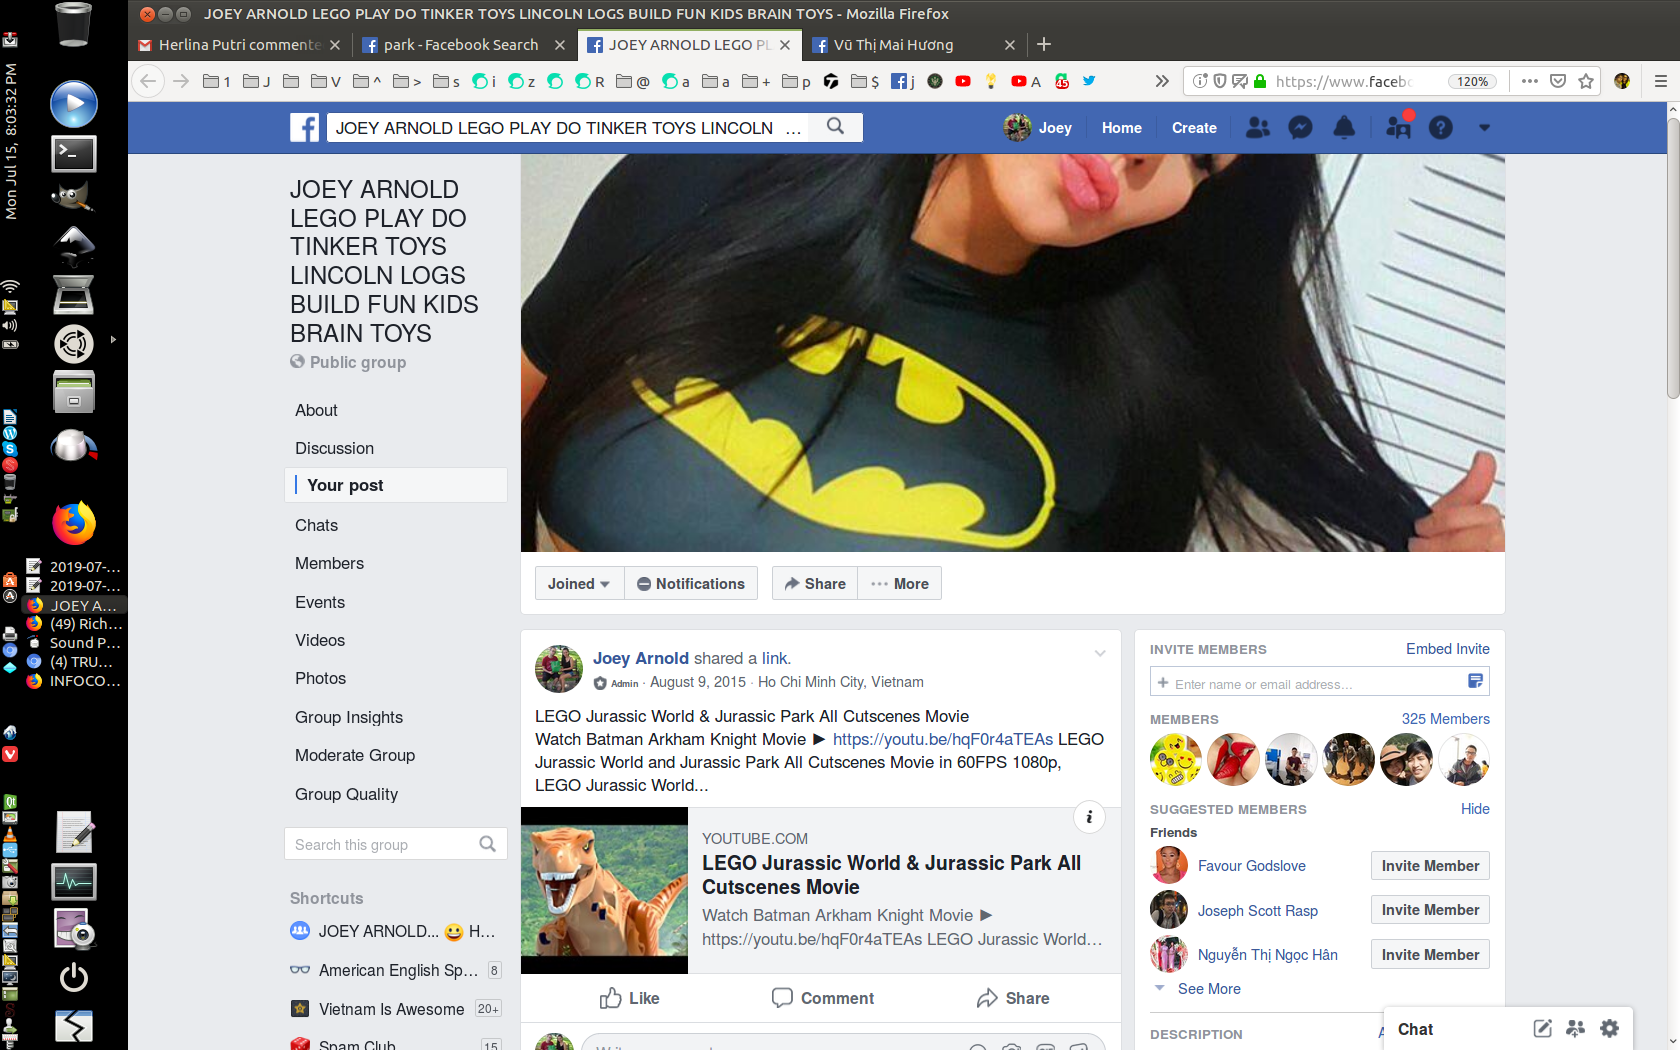Viewport: 1680px width, 1050px height.
Task: Click the Quick Help question mark icon
Action: [x=1440, y=128]
